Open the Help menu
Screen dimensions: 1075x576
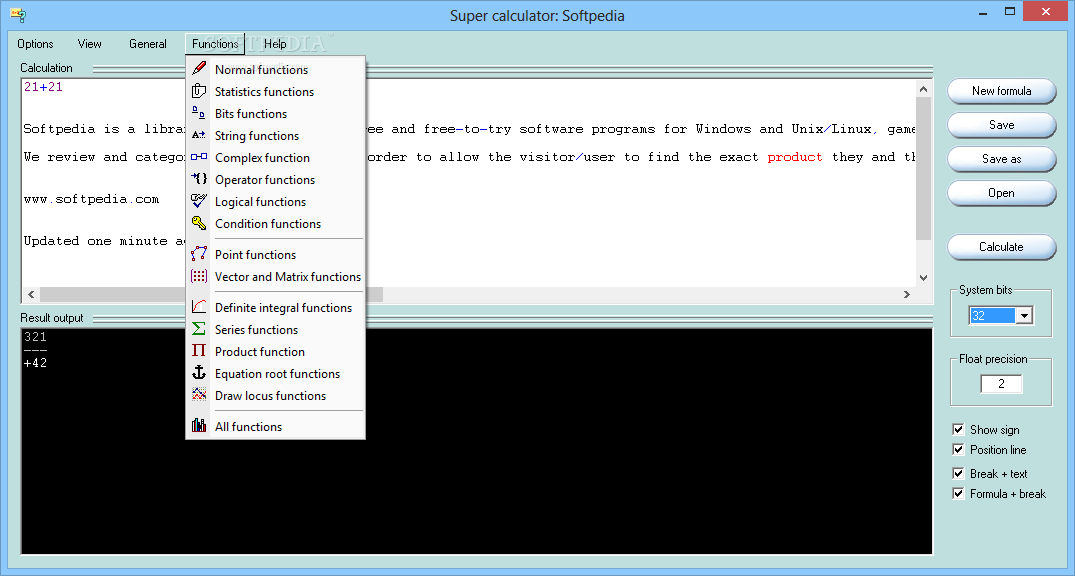tap(275, 44)
